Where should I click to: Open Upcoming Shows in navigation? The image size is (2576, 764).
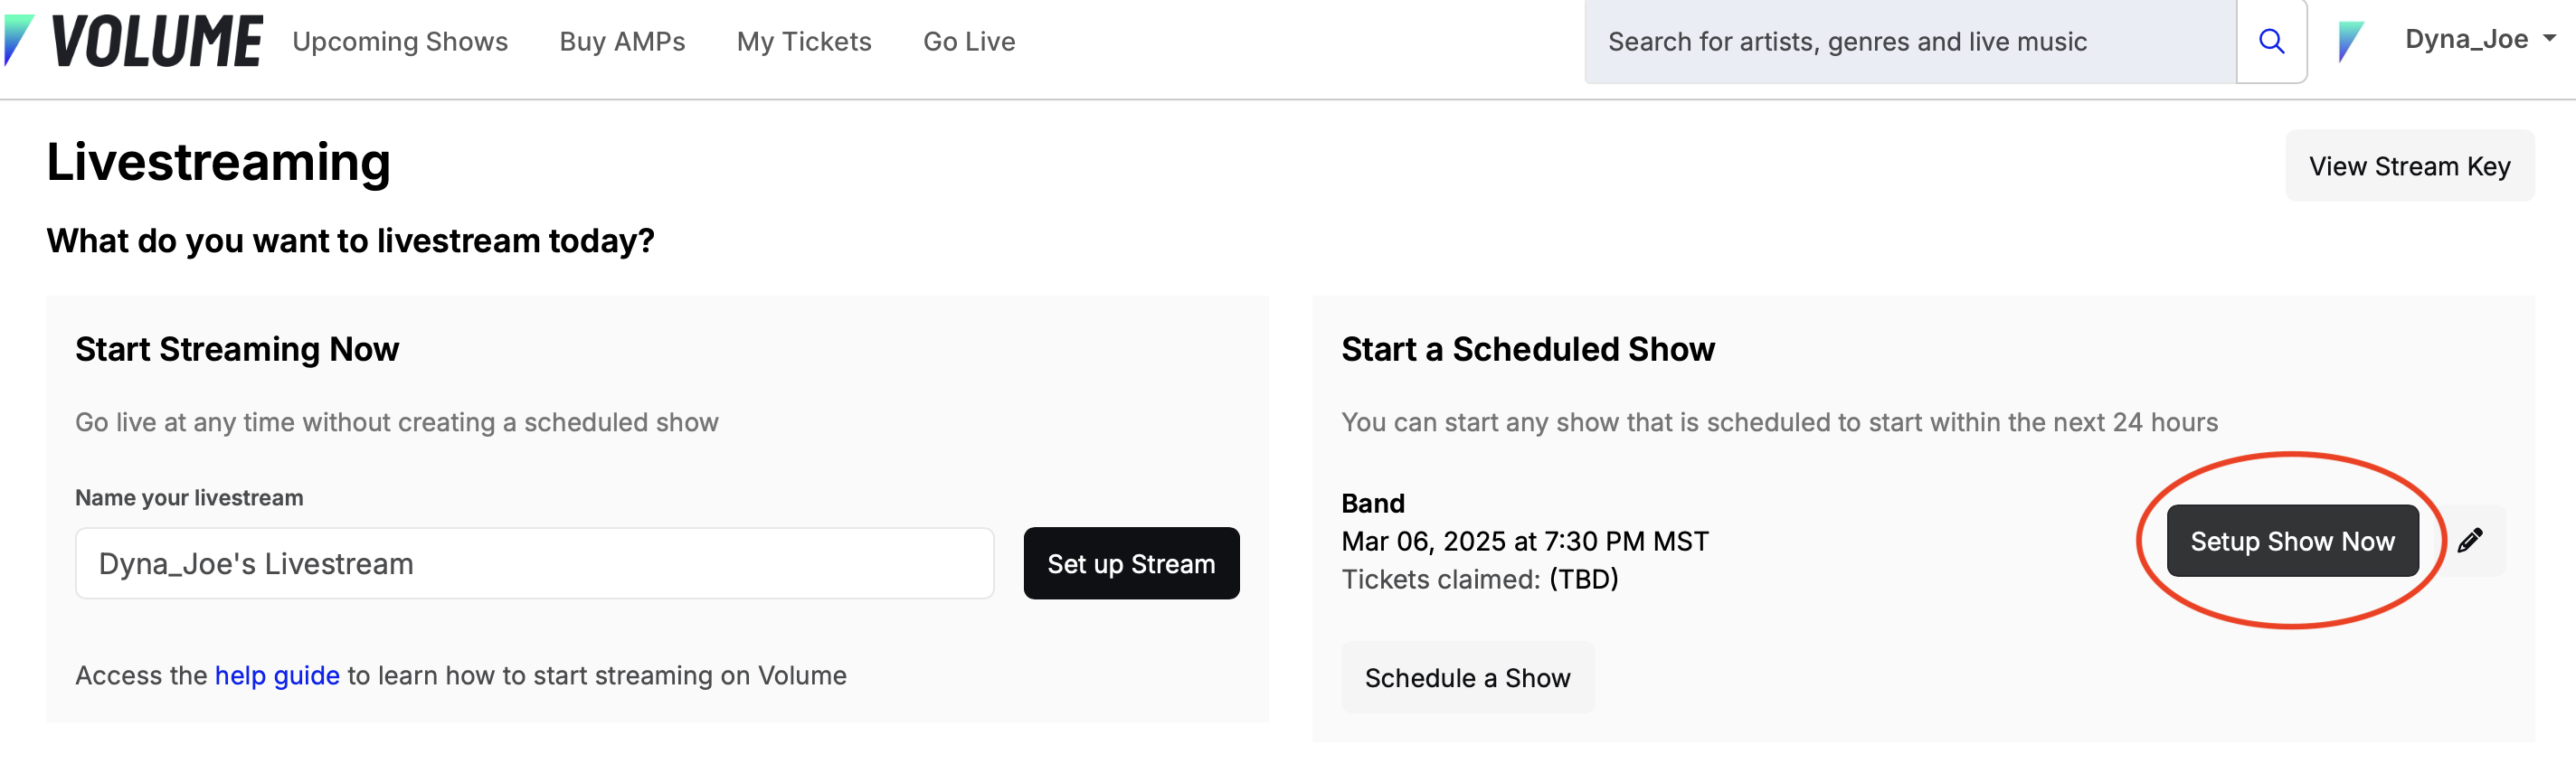pos(400,41)
